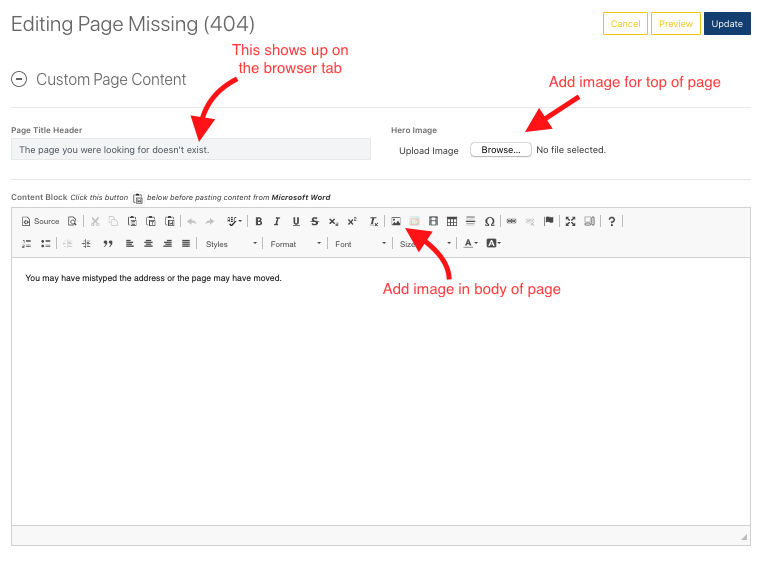The width and height of the screenshot is (759, 562).
Task: Insert an image in the body
Action: [x=396, y=221]
